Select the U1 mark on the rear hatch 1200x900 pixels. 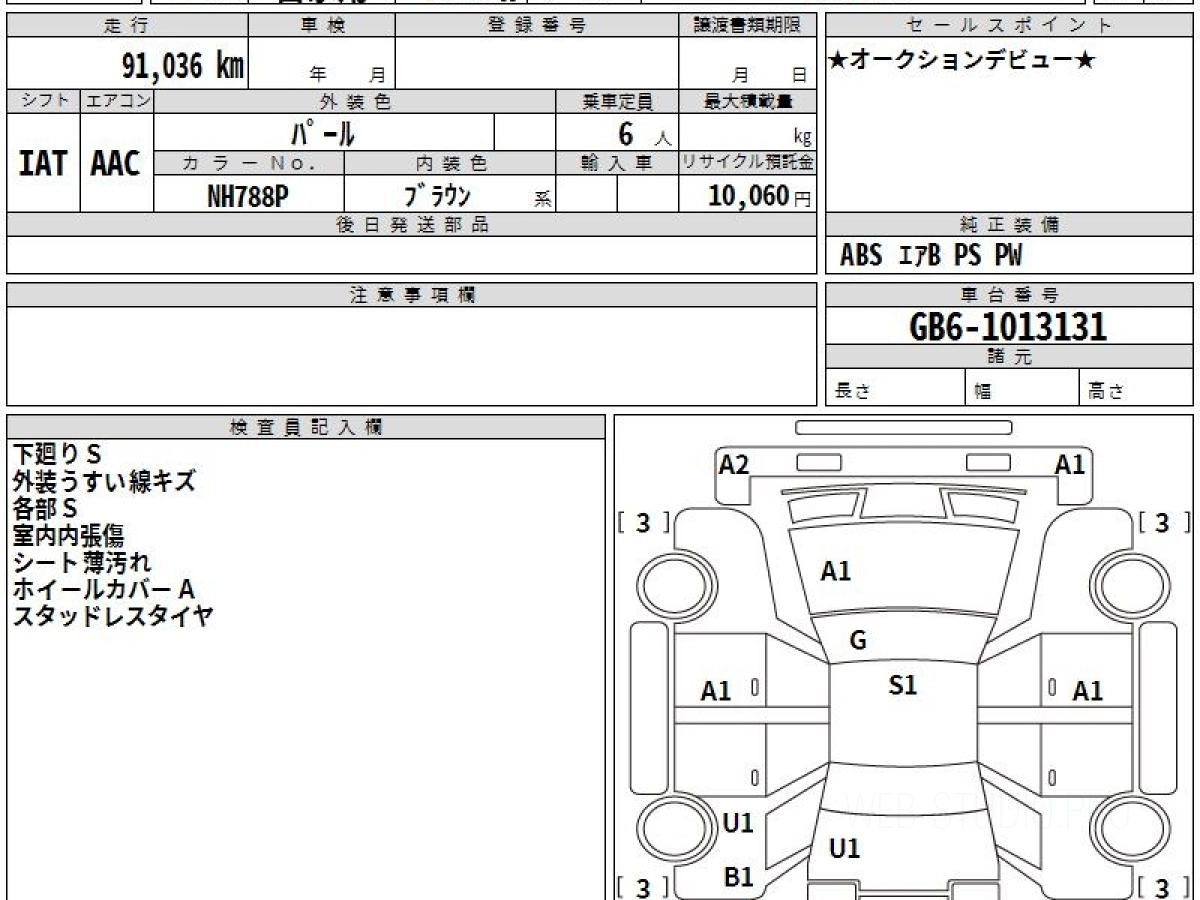845,849
